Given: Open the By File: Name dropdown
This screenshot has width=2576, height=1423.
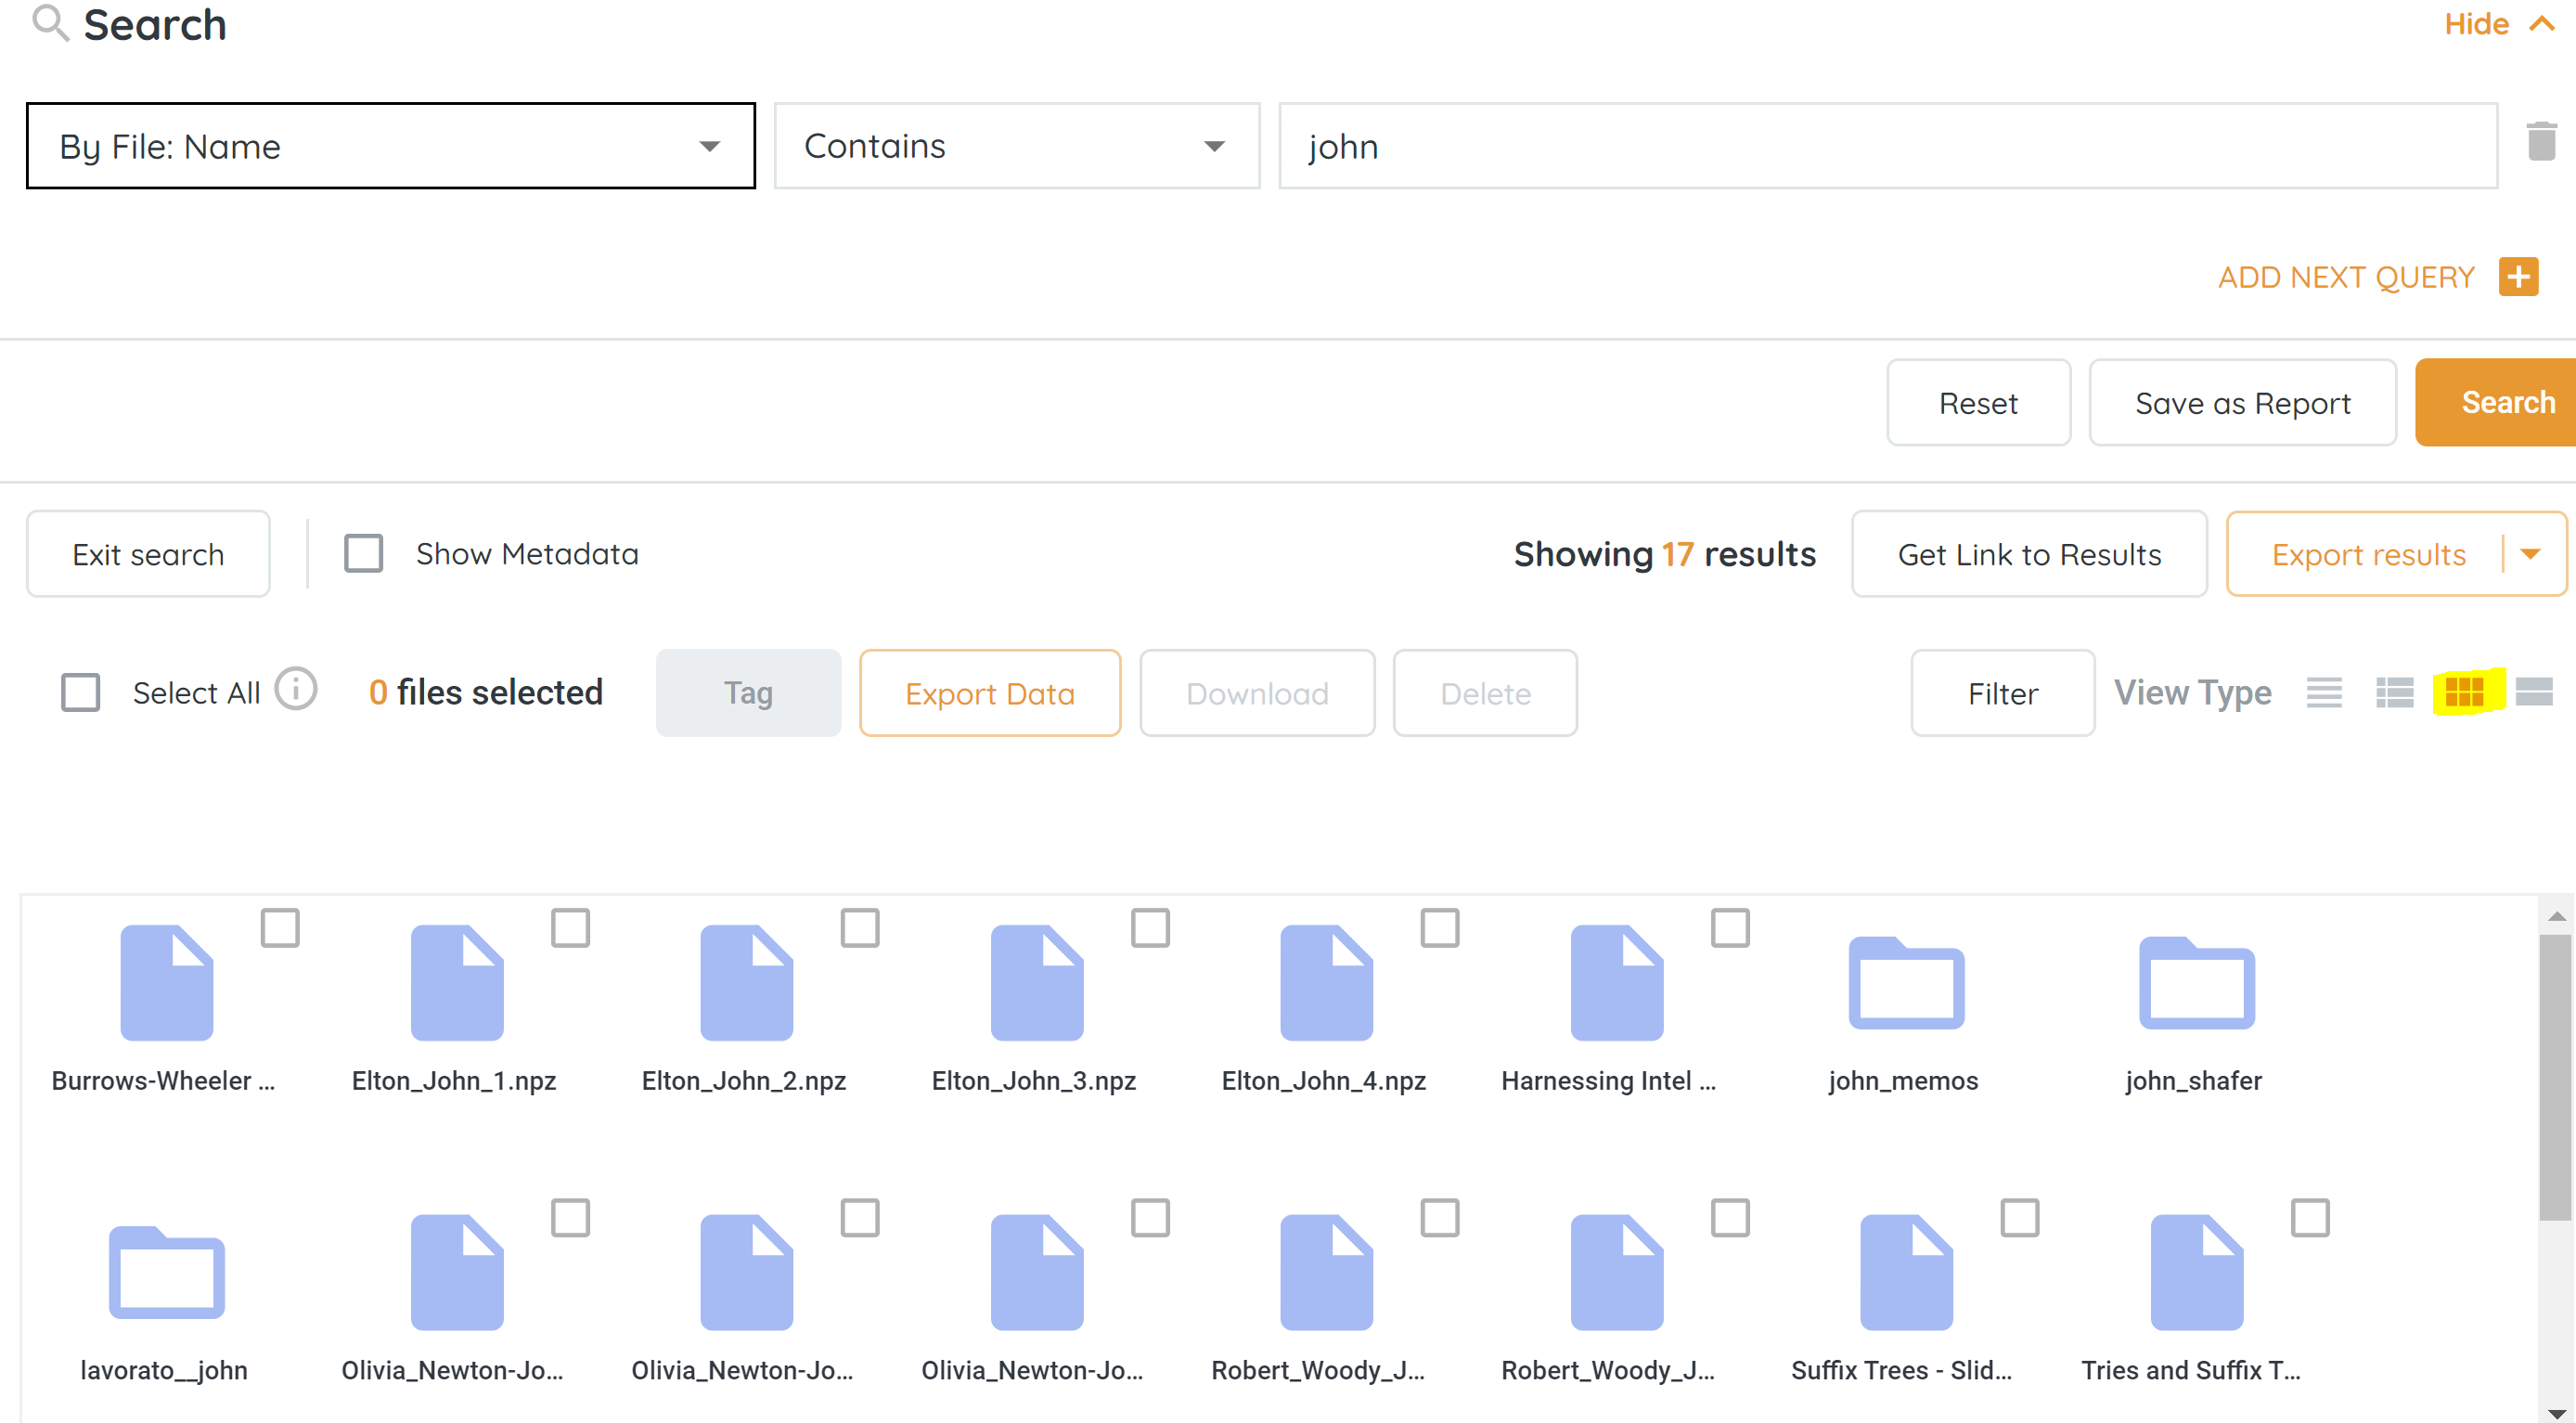Looking at the screenshot, I should pos(390,146).
